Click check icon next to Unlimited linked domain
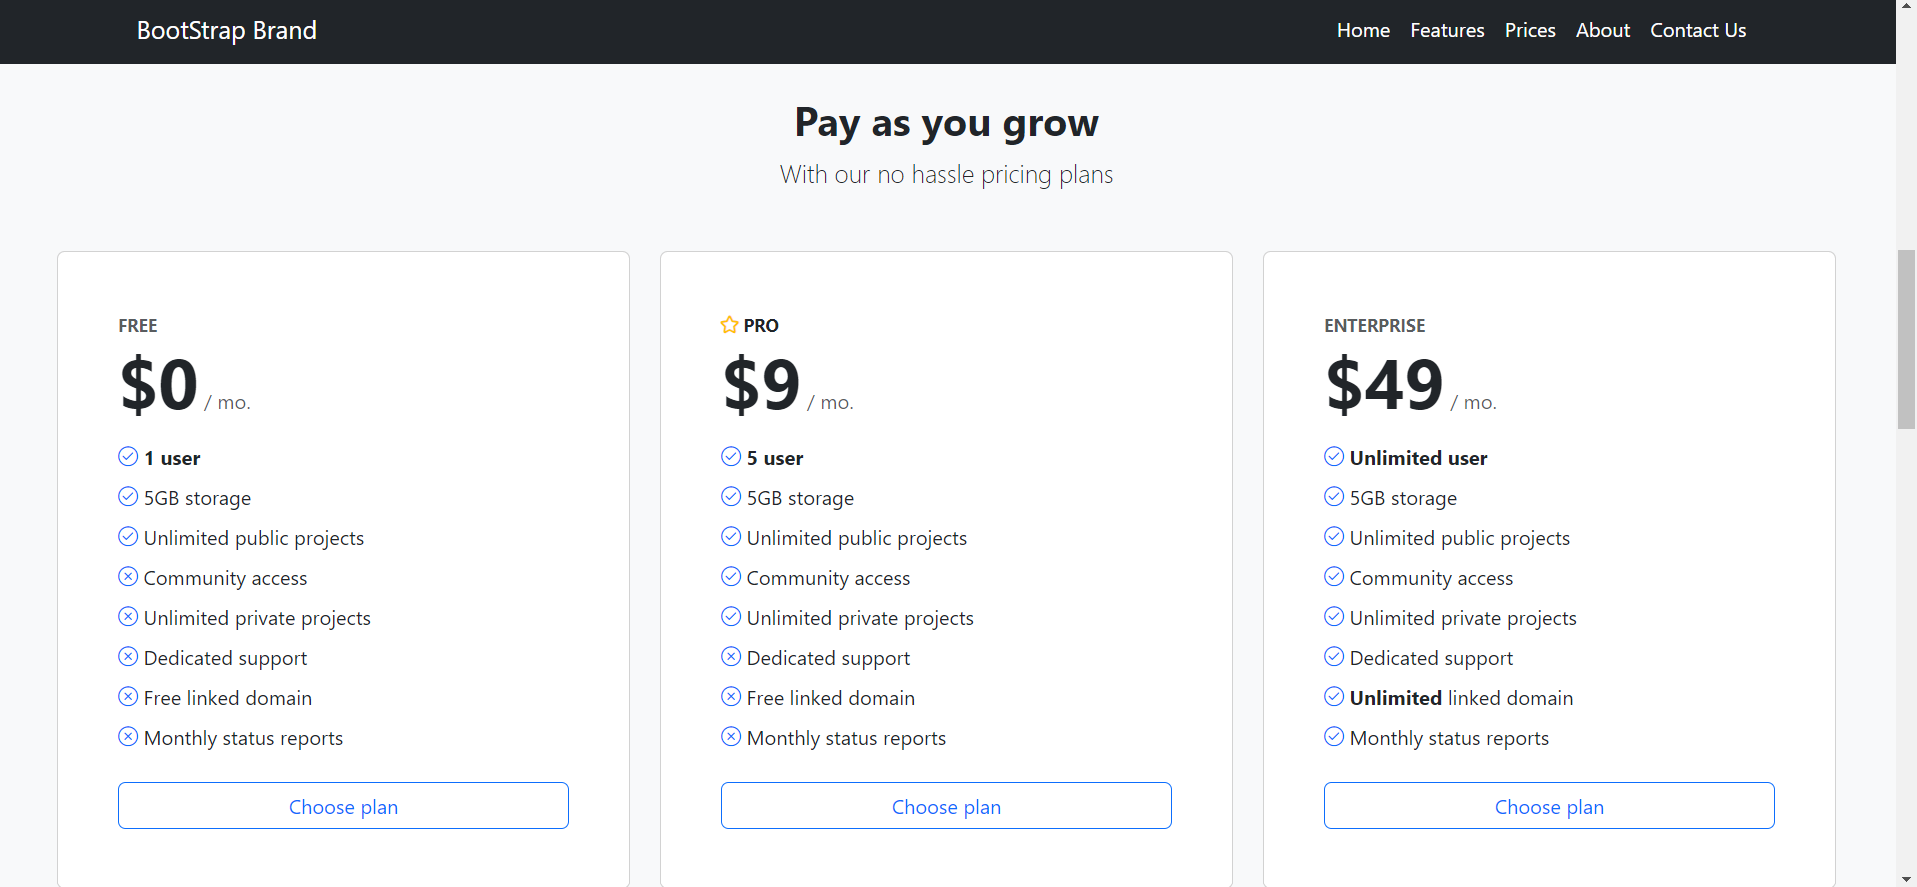 [1334, 697]
